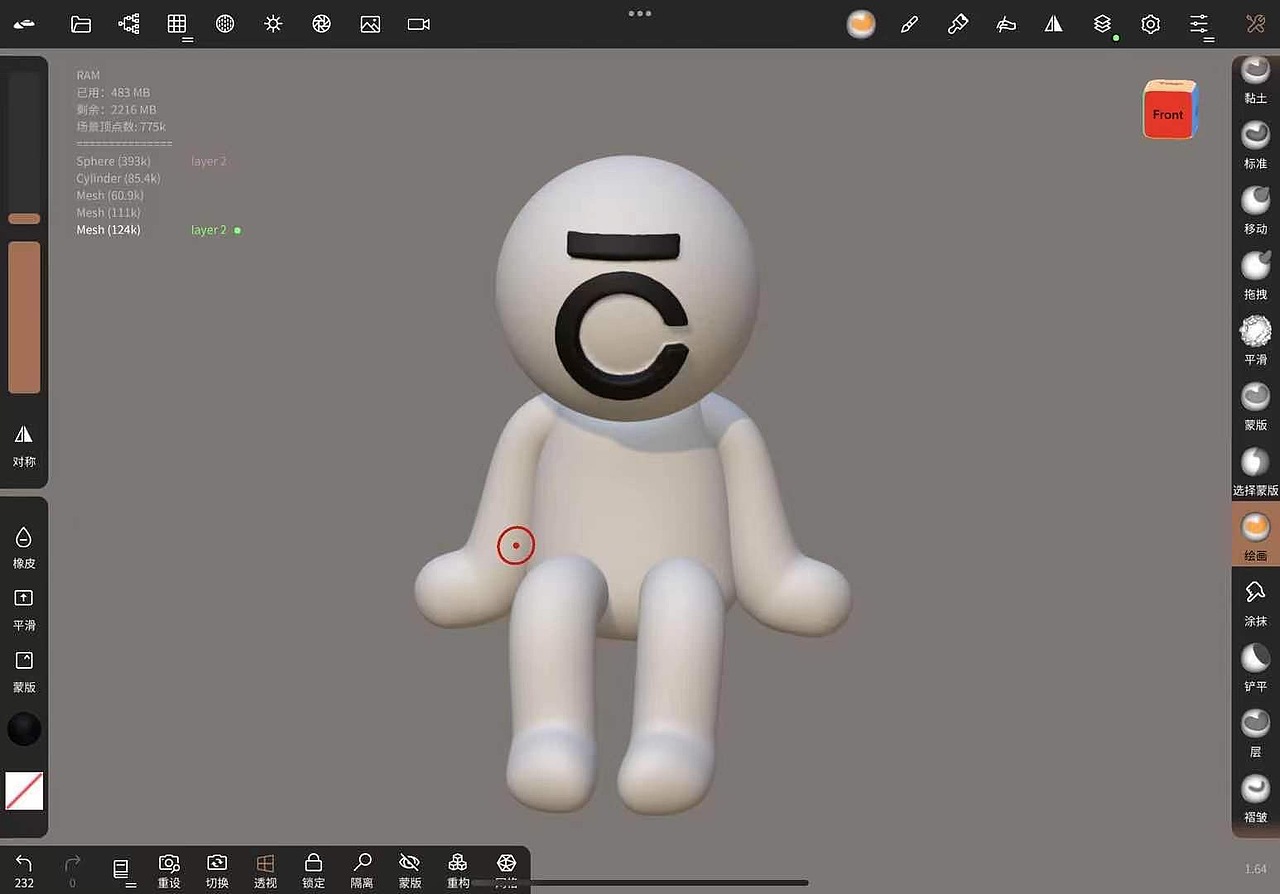
Task: Select the 标准 standard brush
Action: [x=1255, y=145]
